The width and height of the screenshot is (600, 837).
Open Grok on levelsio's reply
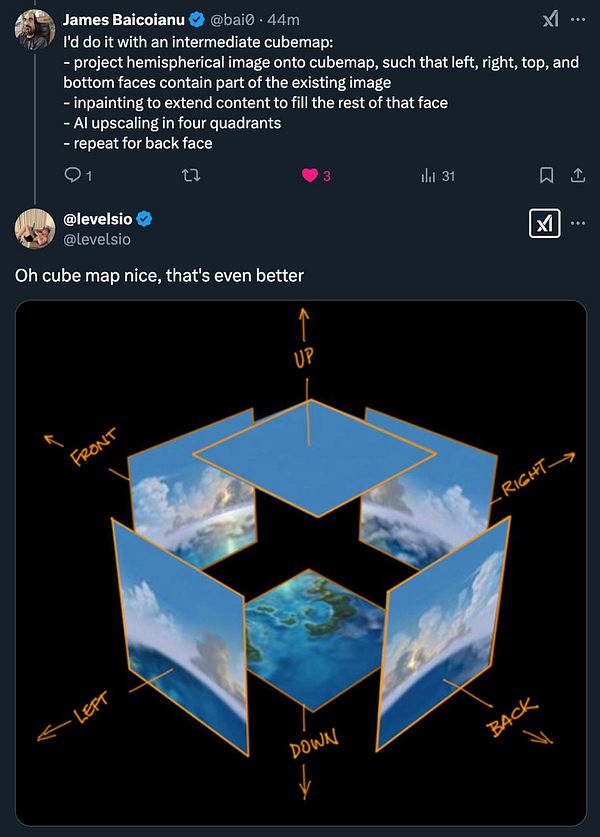tap(544, 223)
